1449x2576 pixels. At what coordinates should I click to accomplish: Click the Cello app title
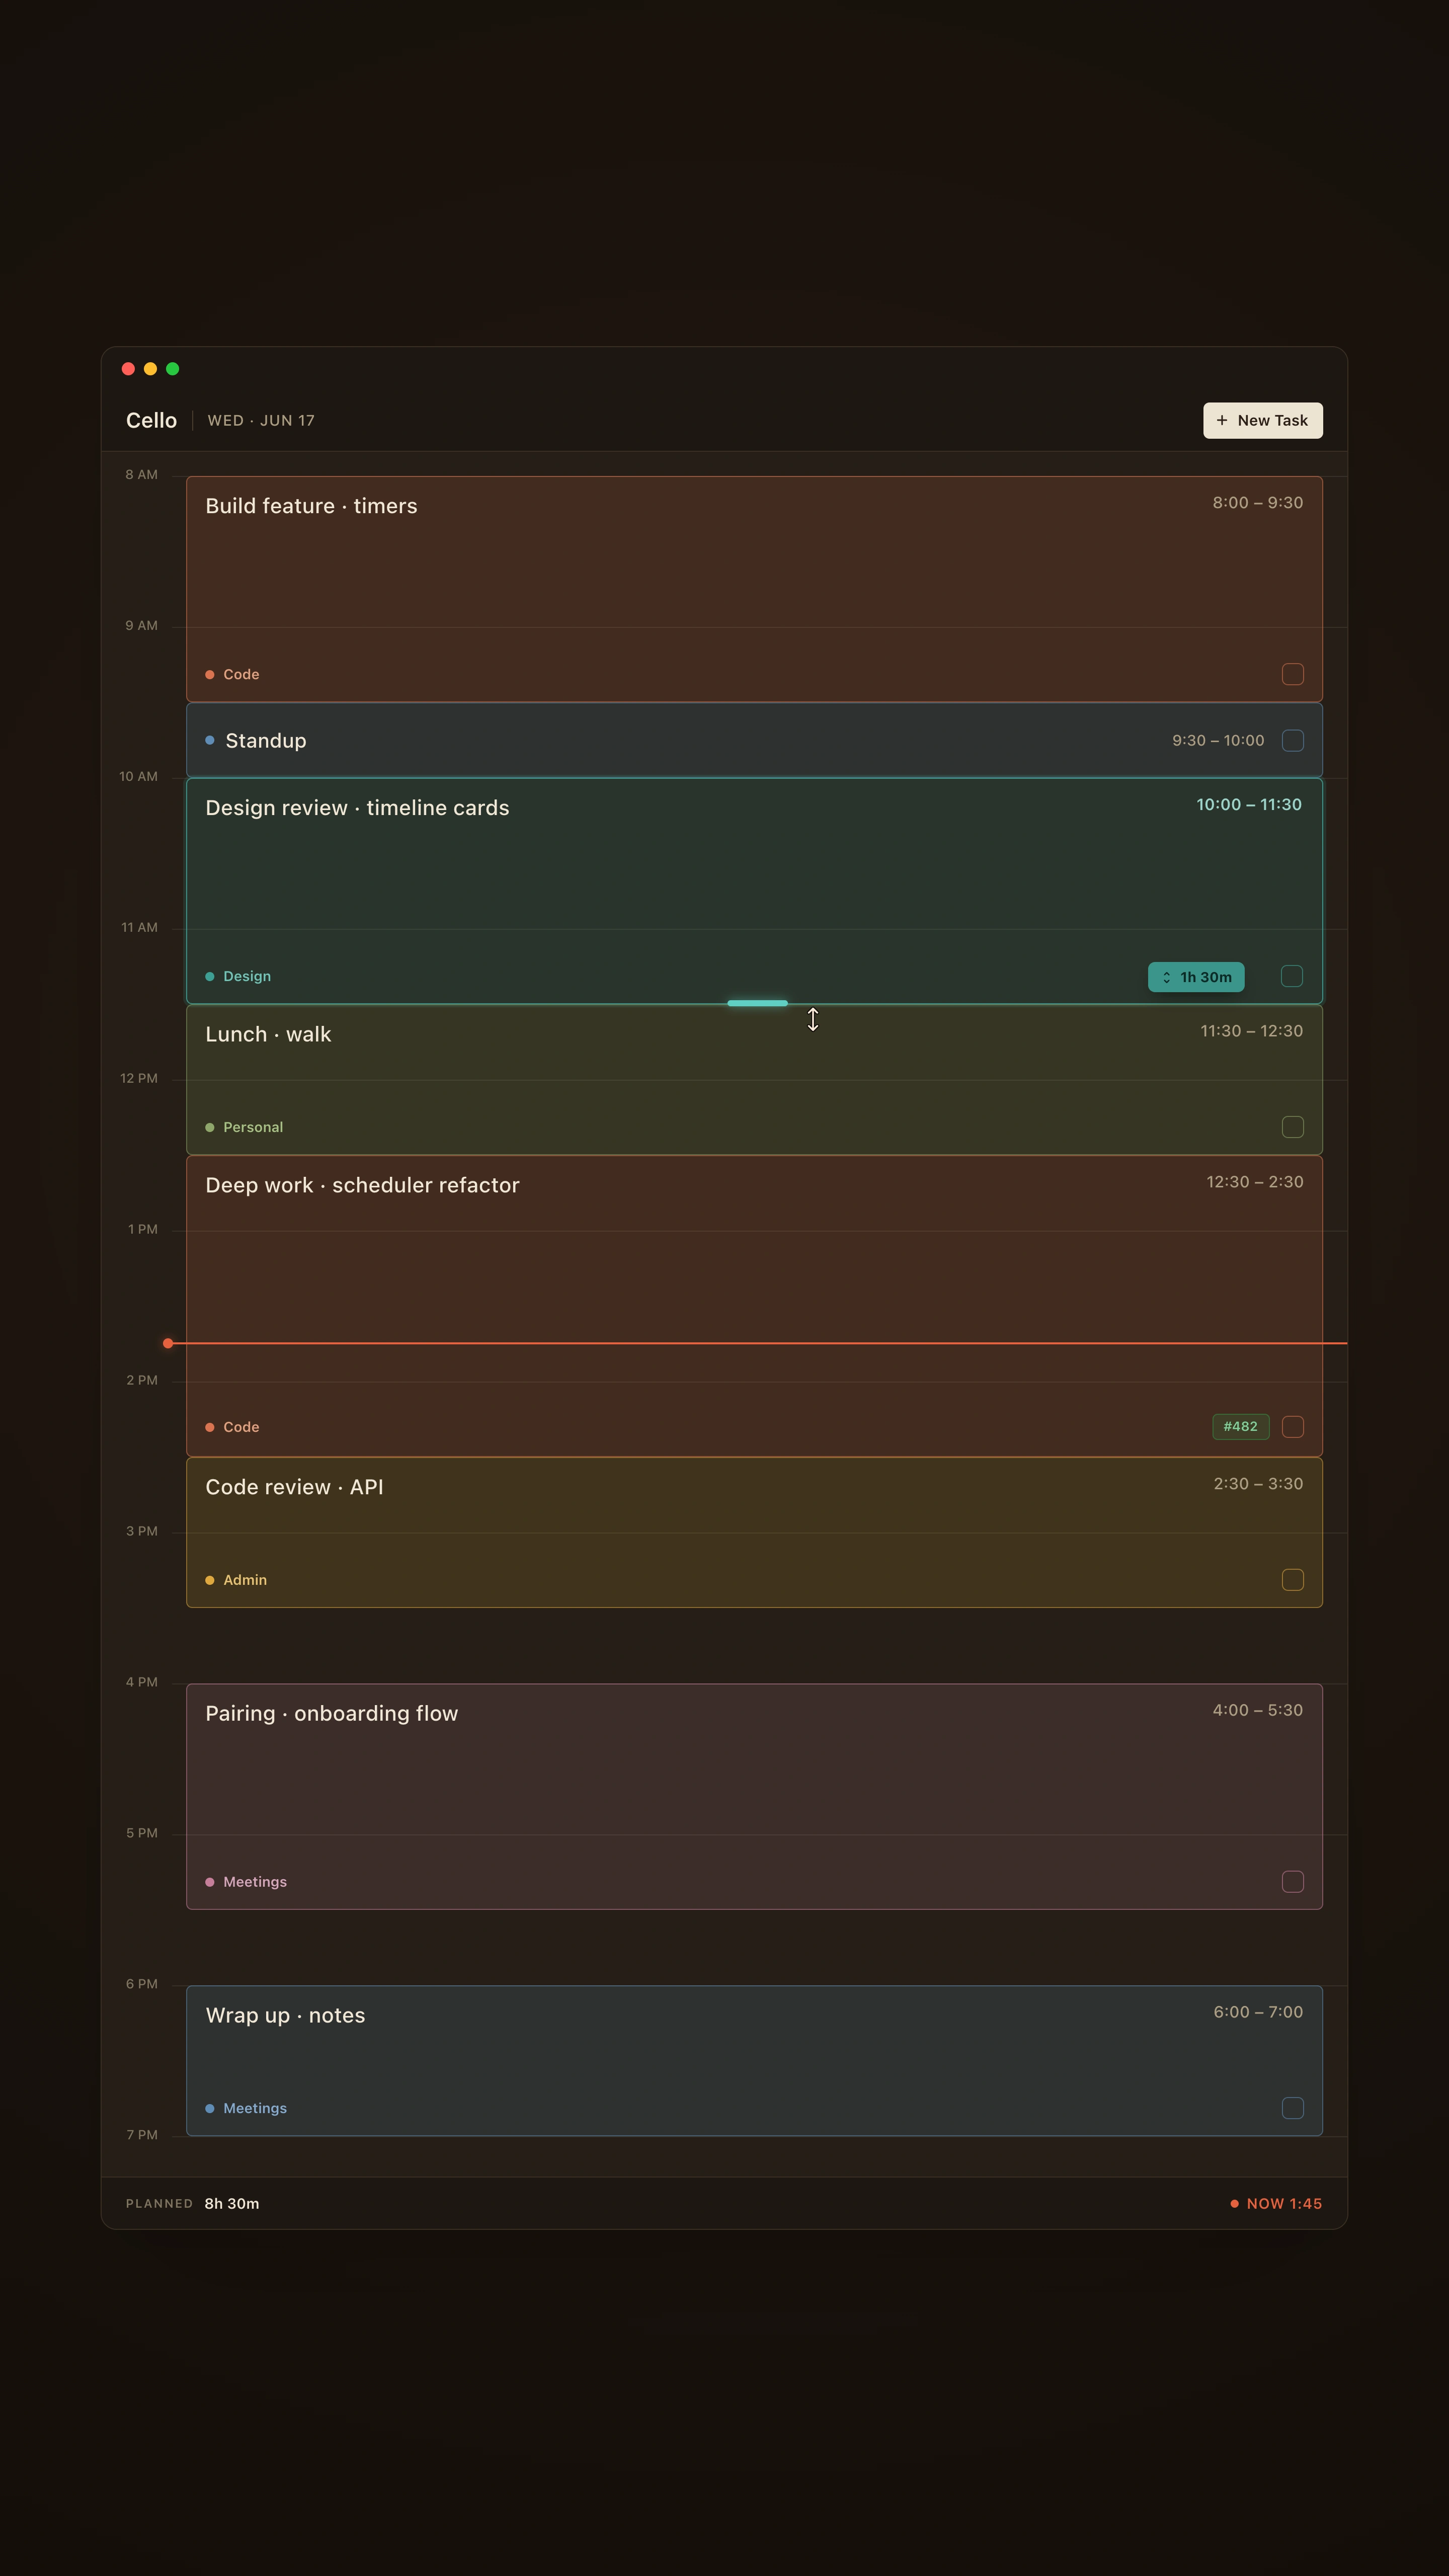click(151, 420)
